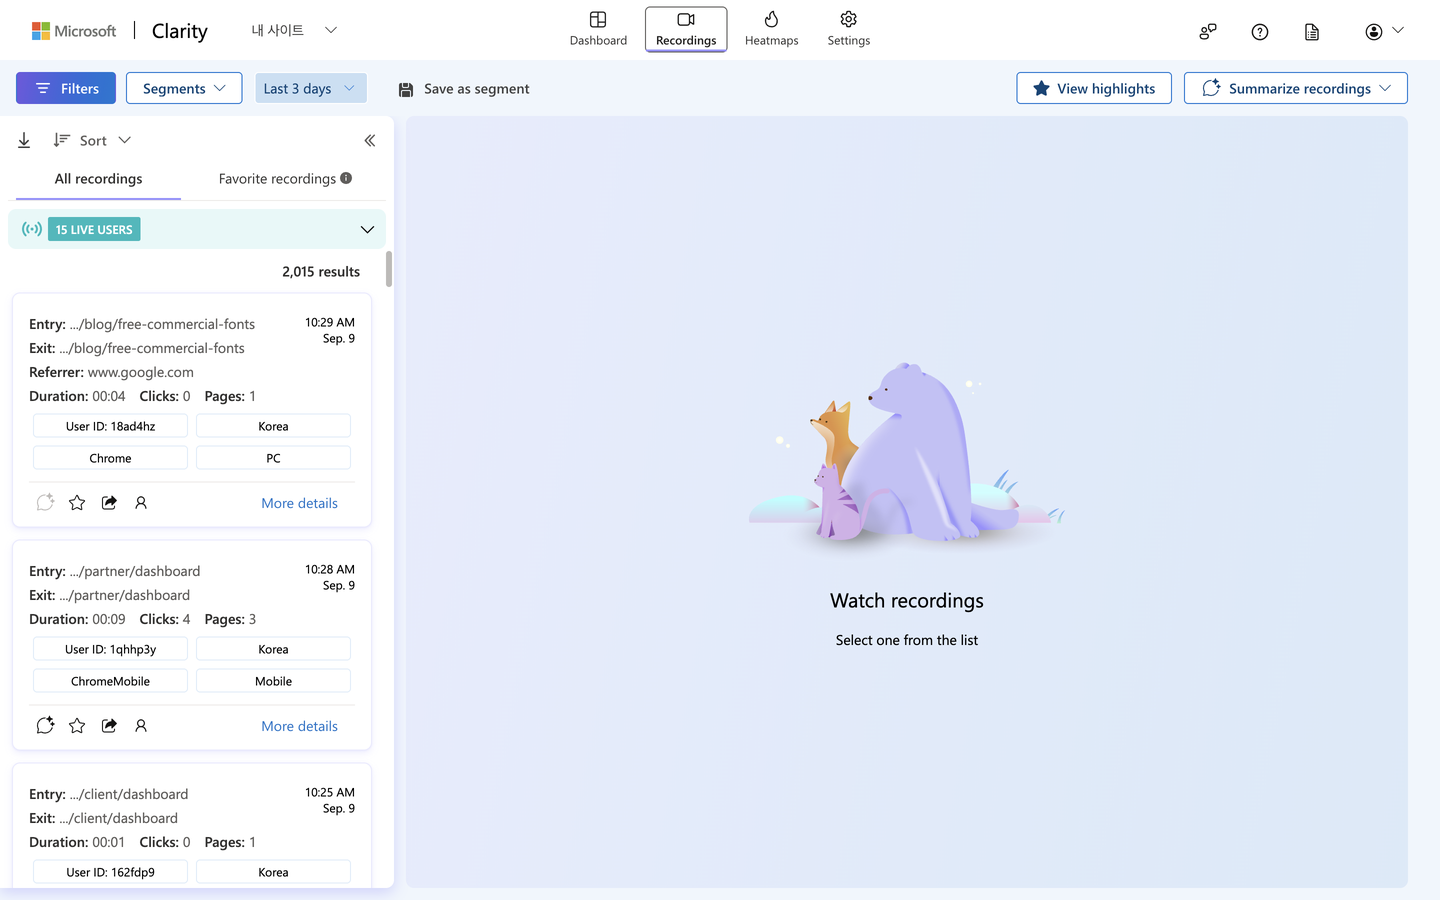Favorite the partner/dashboard recording star

point(77,726)
